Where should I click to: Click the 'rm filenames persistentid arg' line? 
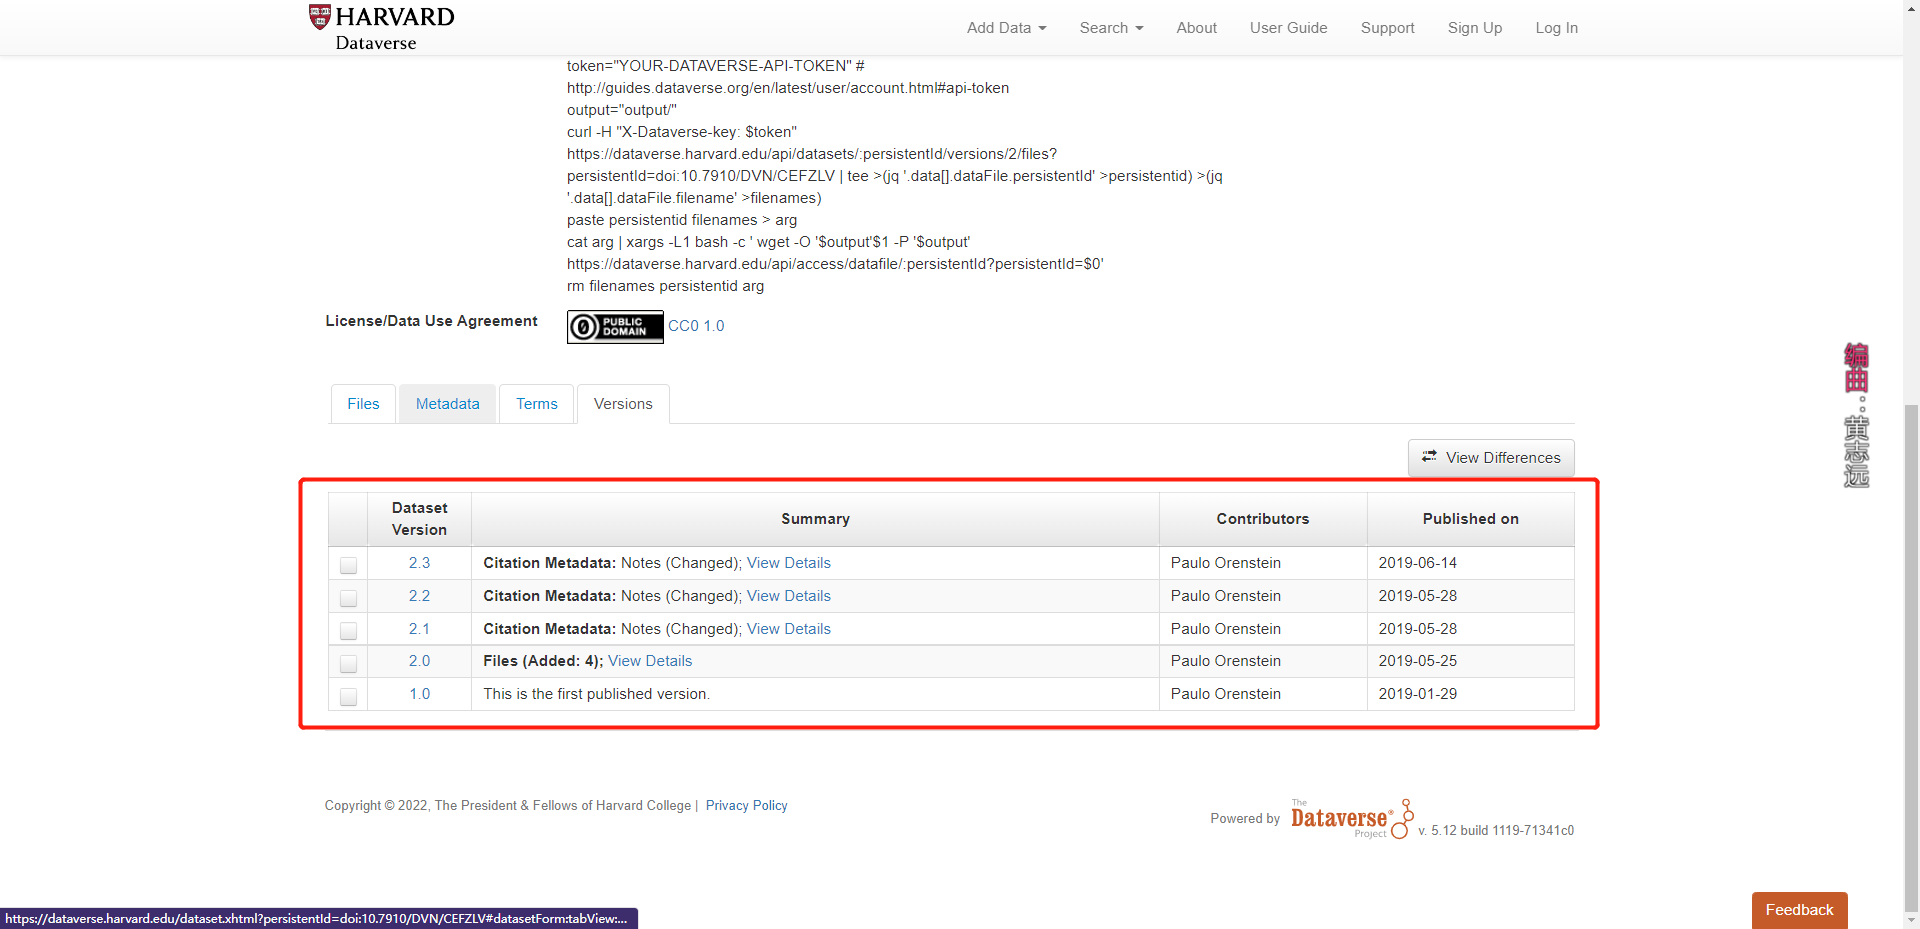(x=665, y=286)
